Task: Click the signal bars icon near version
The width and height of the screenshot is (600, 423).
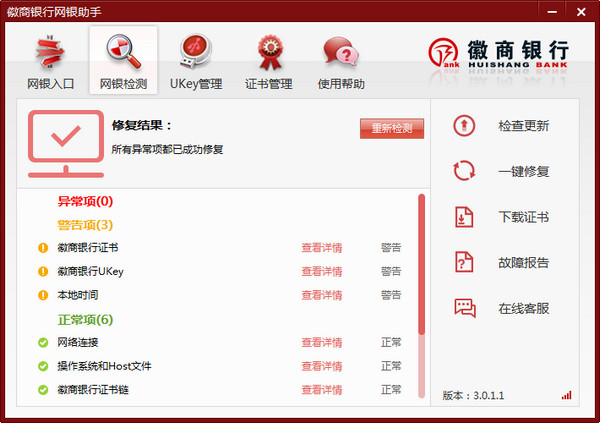Action: [x=566, y=395]
